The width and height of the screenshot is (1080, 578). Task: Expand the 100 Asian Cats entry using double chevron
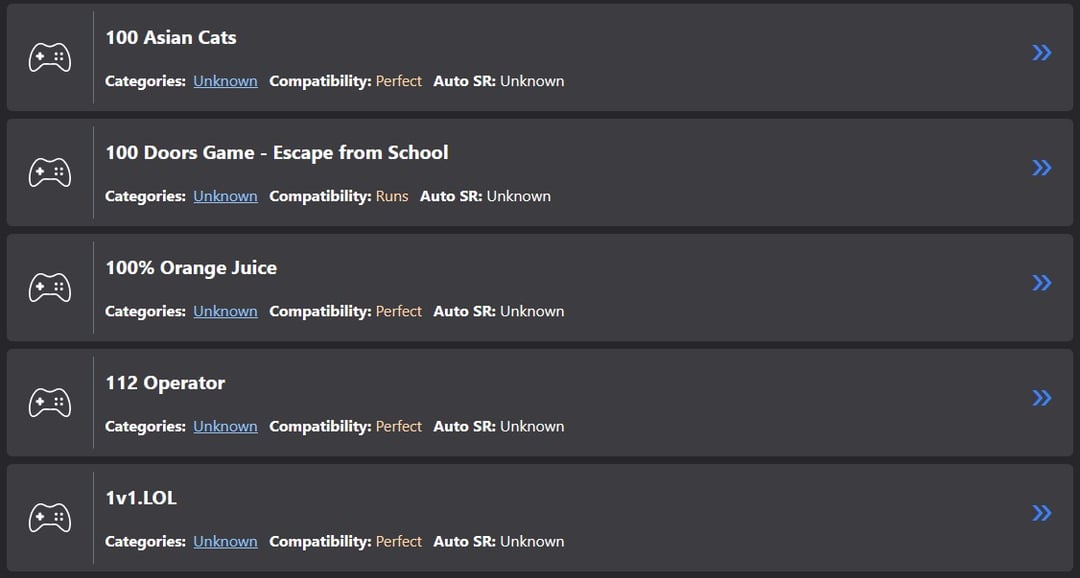click(1041, 52)
